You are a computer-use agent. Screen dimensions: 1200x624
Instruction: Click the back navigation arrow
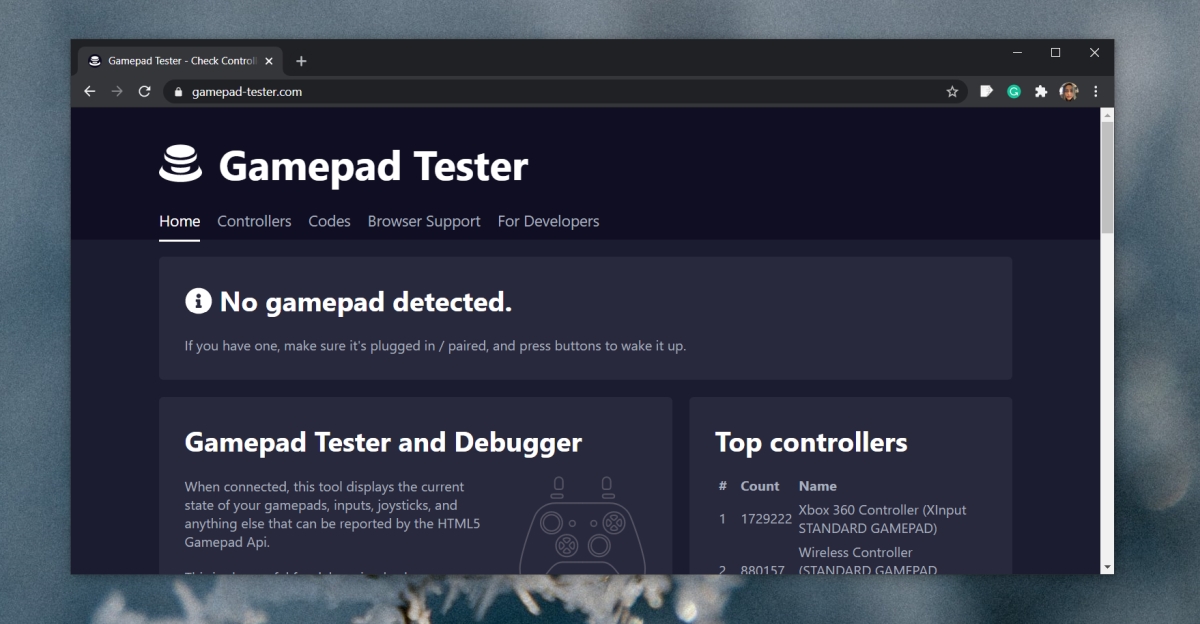click(x=89, y=91)
